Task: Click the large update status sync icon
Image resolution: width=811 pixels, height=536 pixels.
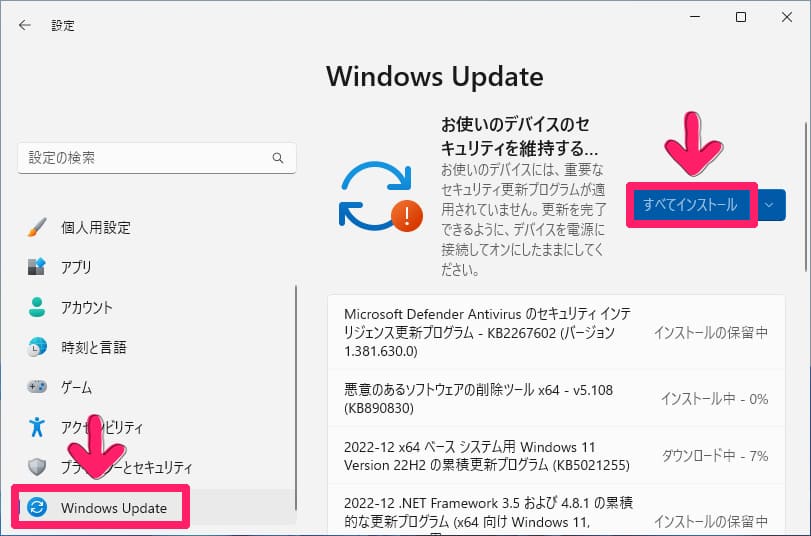Action: (381, 197)
